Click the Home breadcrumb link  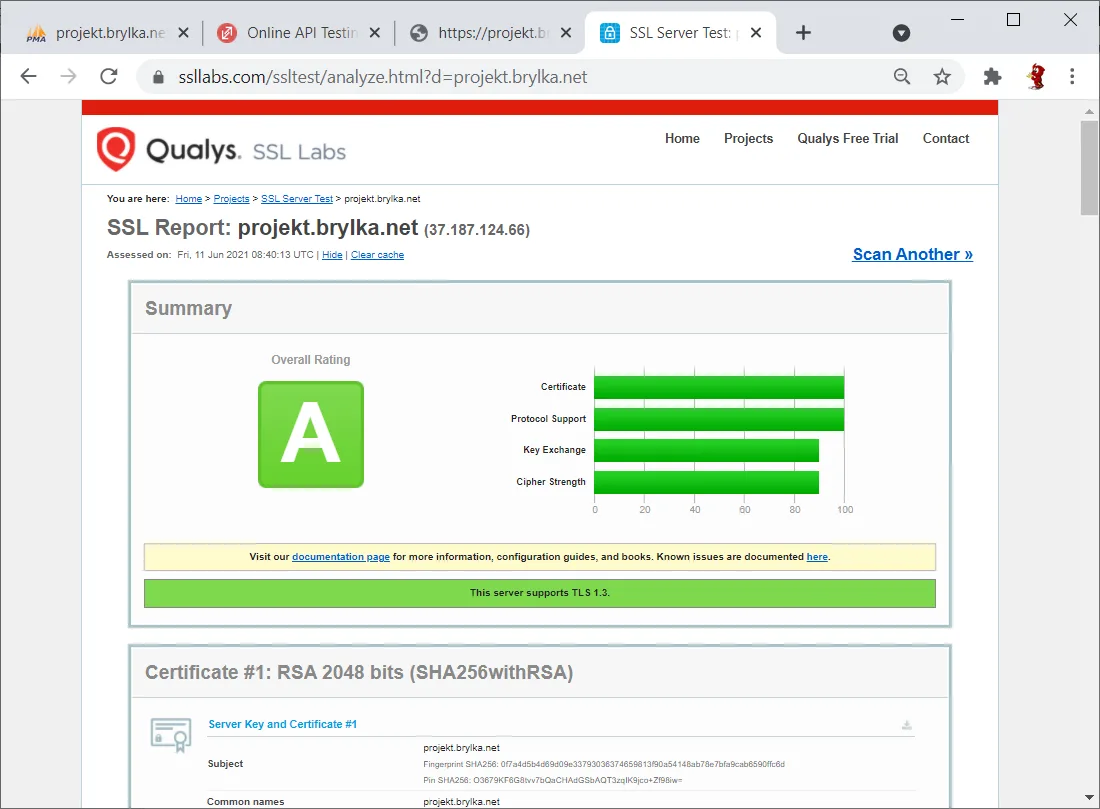pos(189,199)
